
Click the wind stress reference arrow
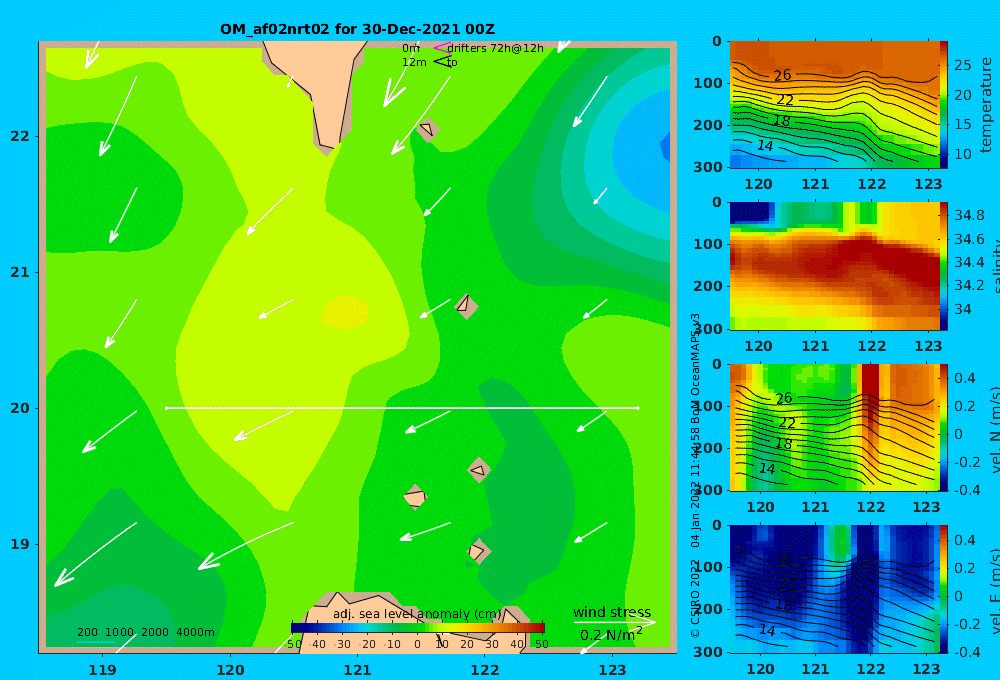tap(615, 622)
